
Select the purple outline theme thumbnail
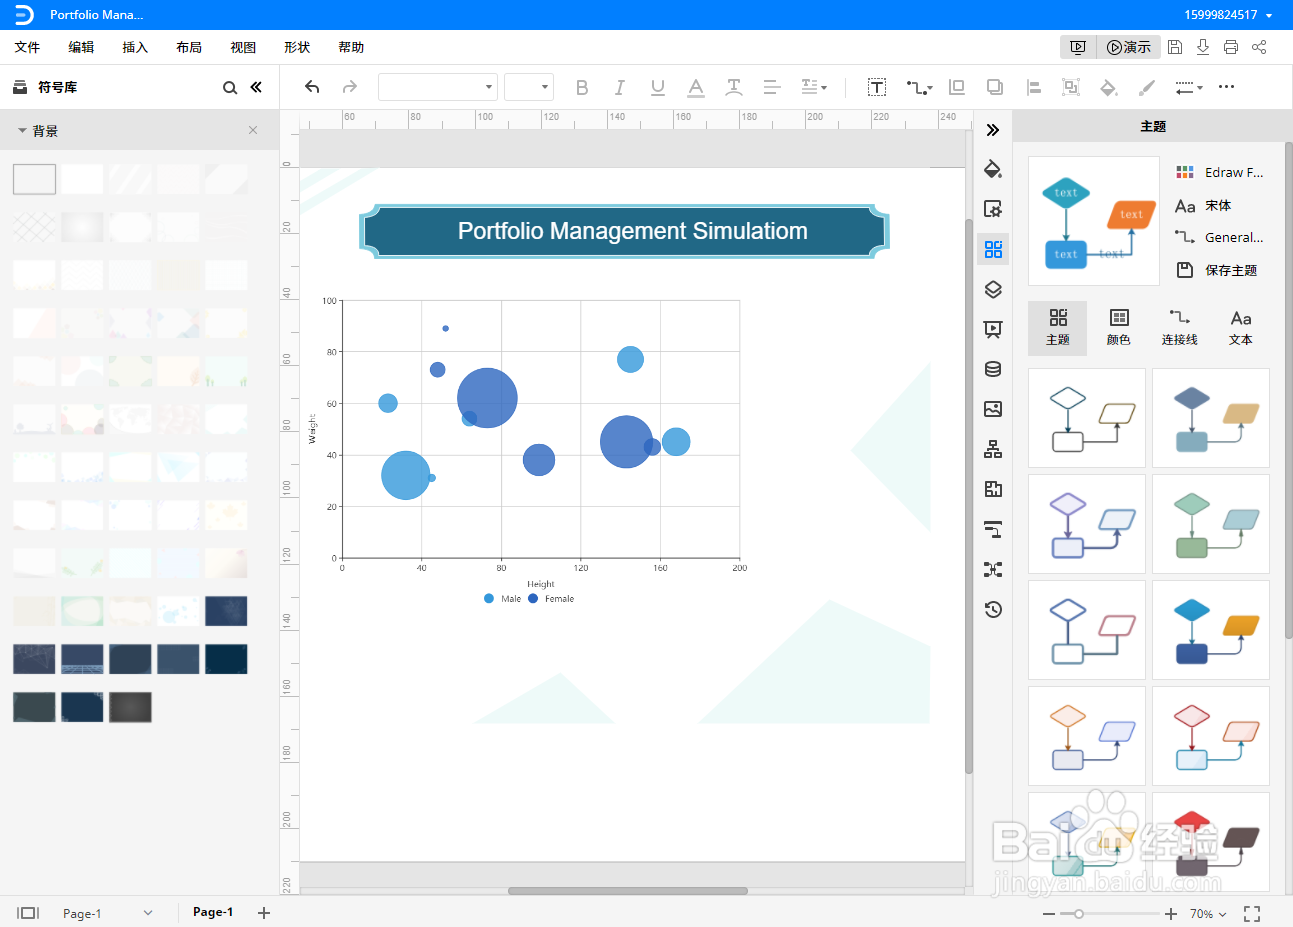coord(1087,524)
